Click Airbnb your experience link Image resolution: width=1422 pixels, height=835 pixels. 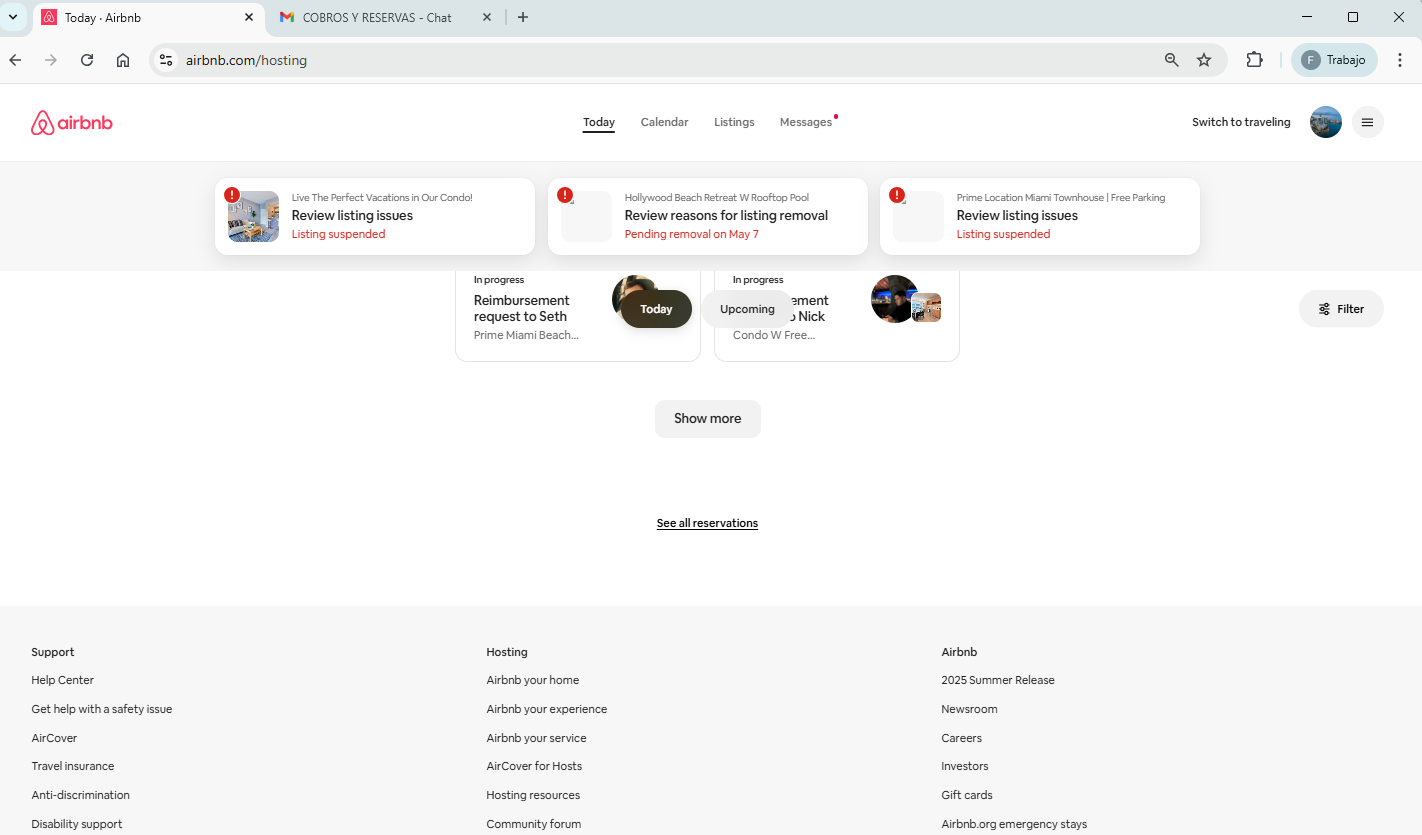click(547, 709)
